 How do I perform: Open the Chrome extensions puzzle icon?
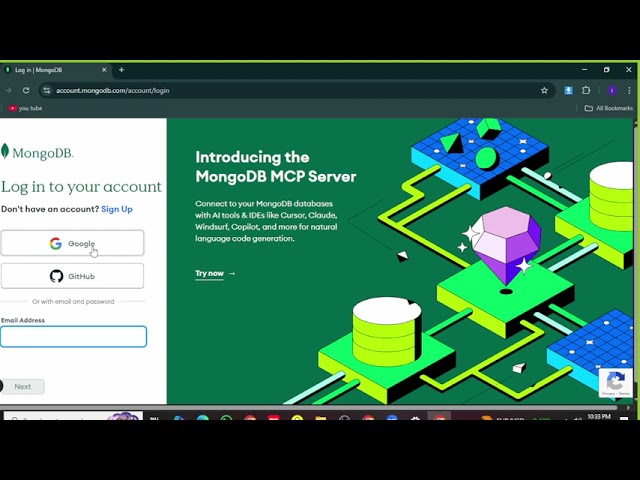click(x=586, y=90)
